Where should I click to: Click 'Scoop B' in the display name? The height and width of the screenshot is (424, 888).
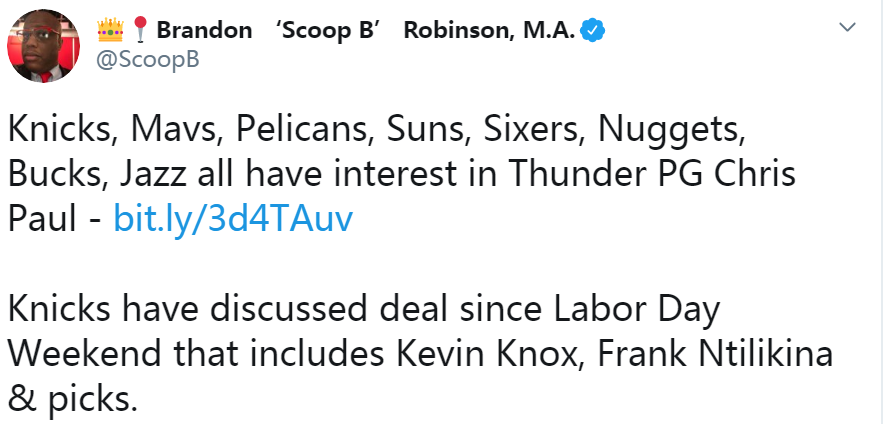pos(327,30)
